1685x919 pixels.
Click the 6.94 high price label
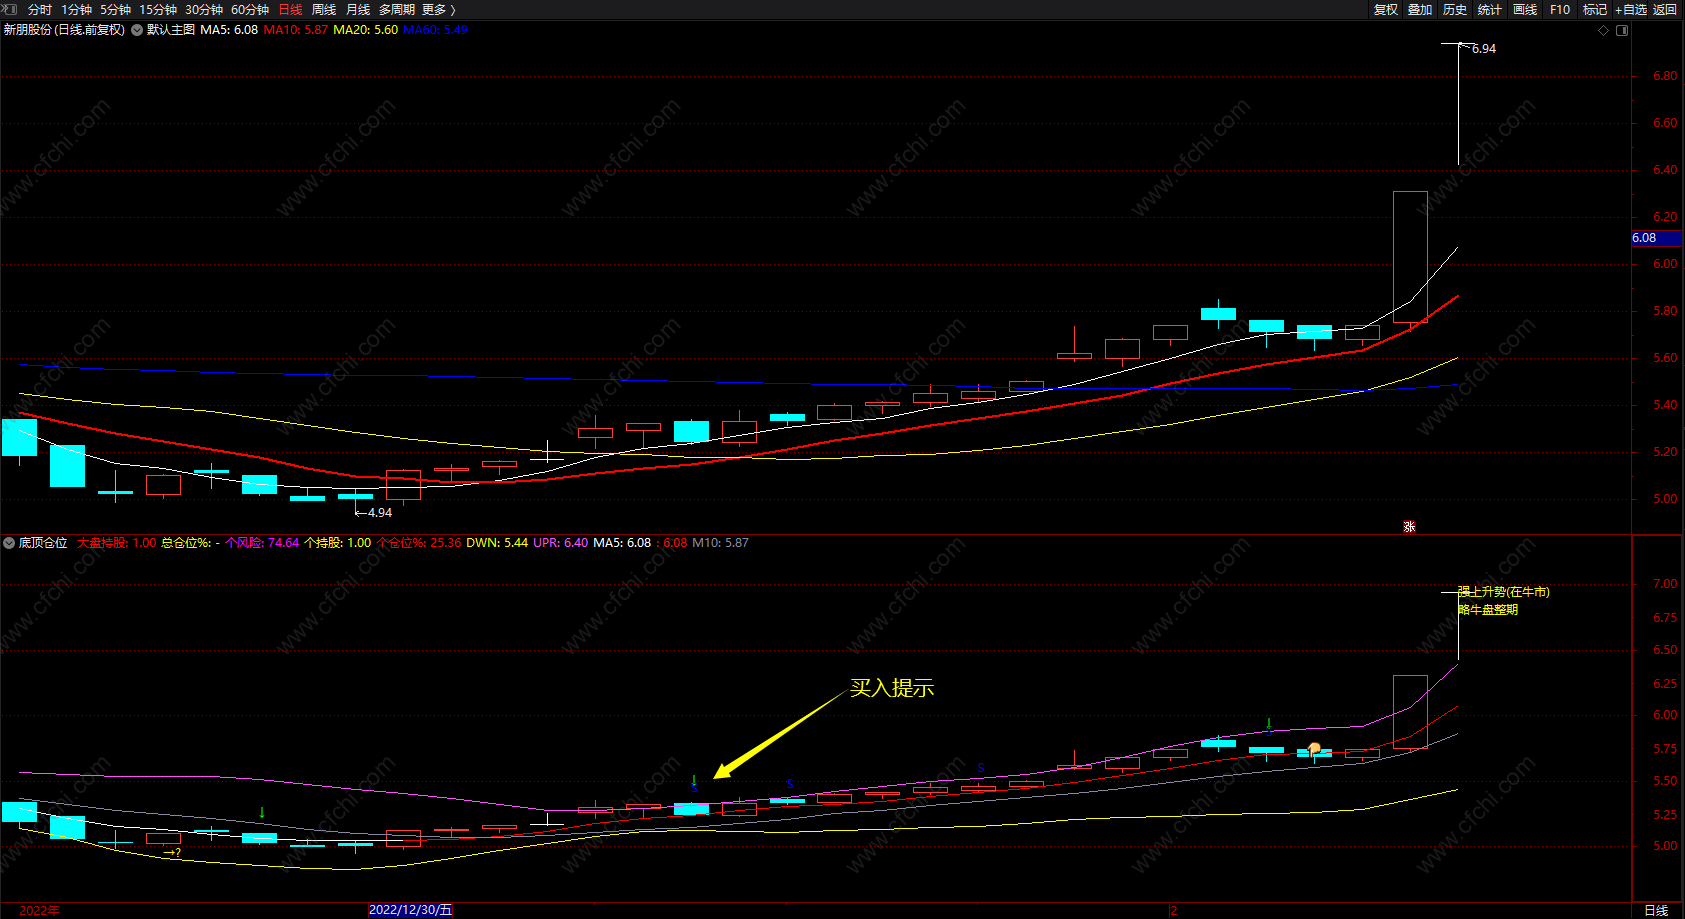click(x=1484, y=48)
